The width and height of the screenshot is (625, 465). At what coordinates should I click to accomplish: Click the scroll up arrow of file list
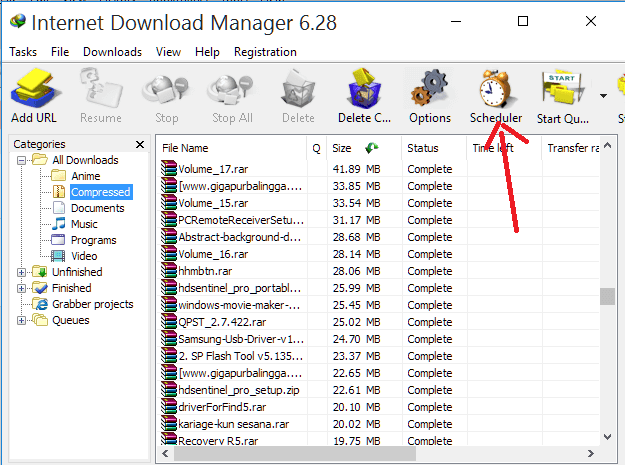click(607, 145)
